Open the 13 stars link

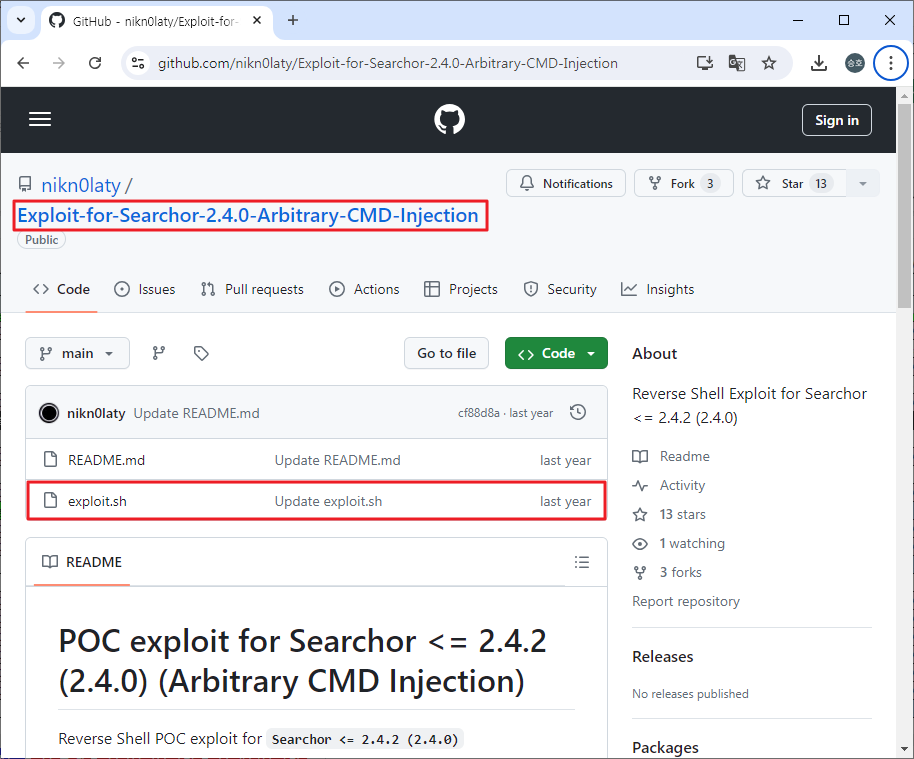tap(669, 515)
